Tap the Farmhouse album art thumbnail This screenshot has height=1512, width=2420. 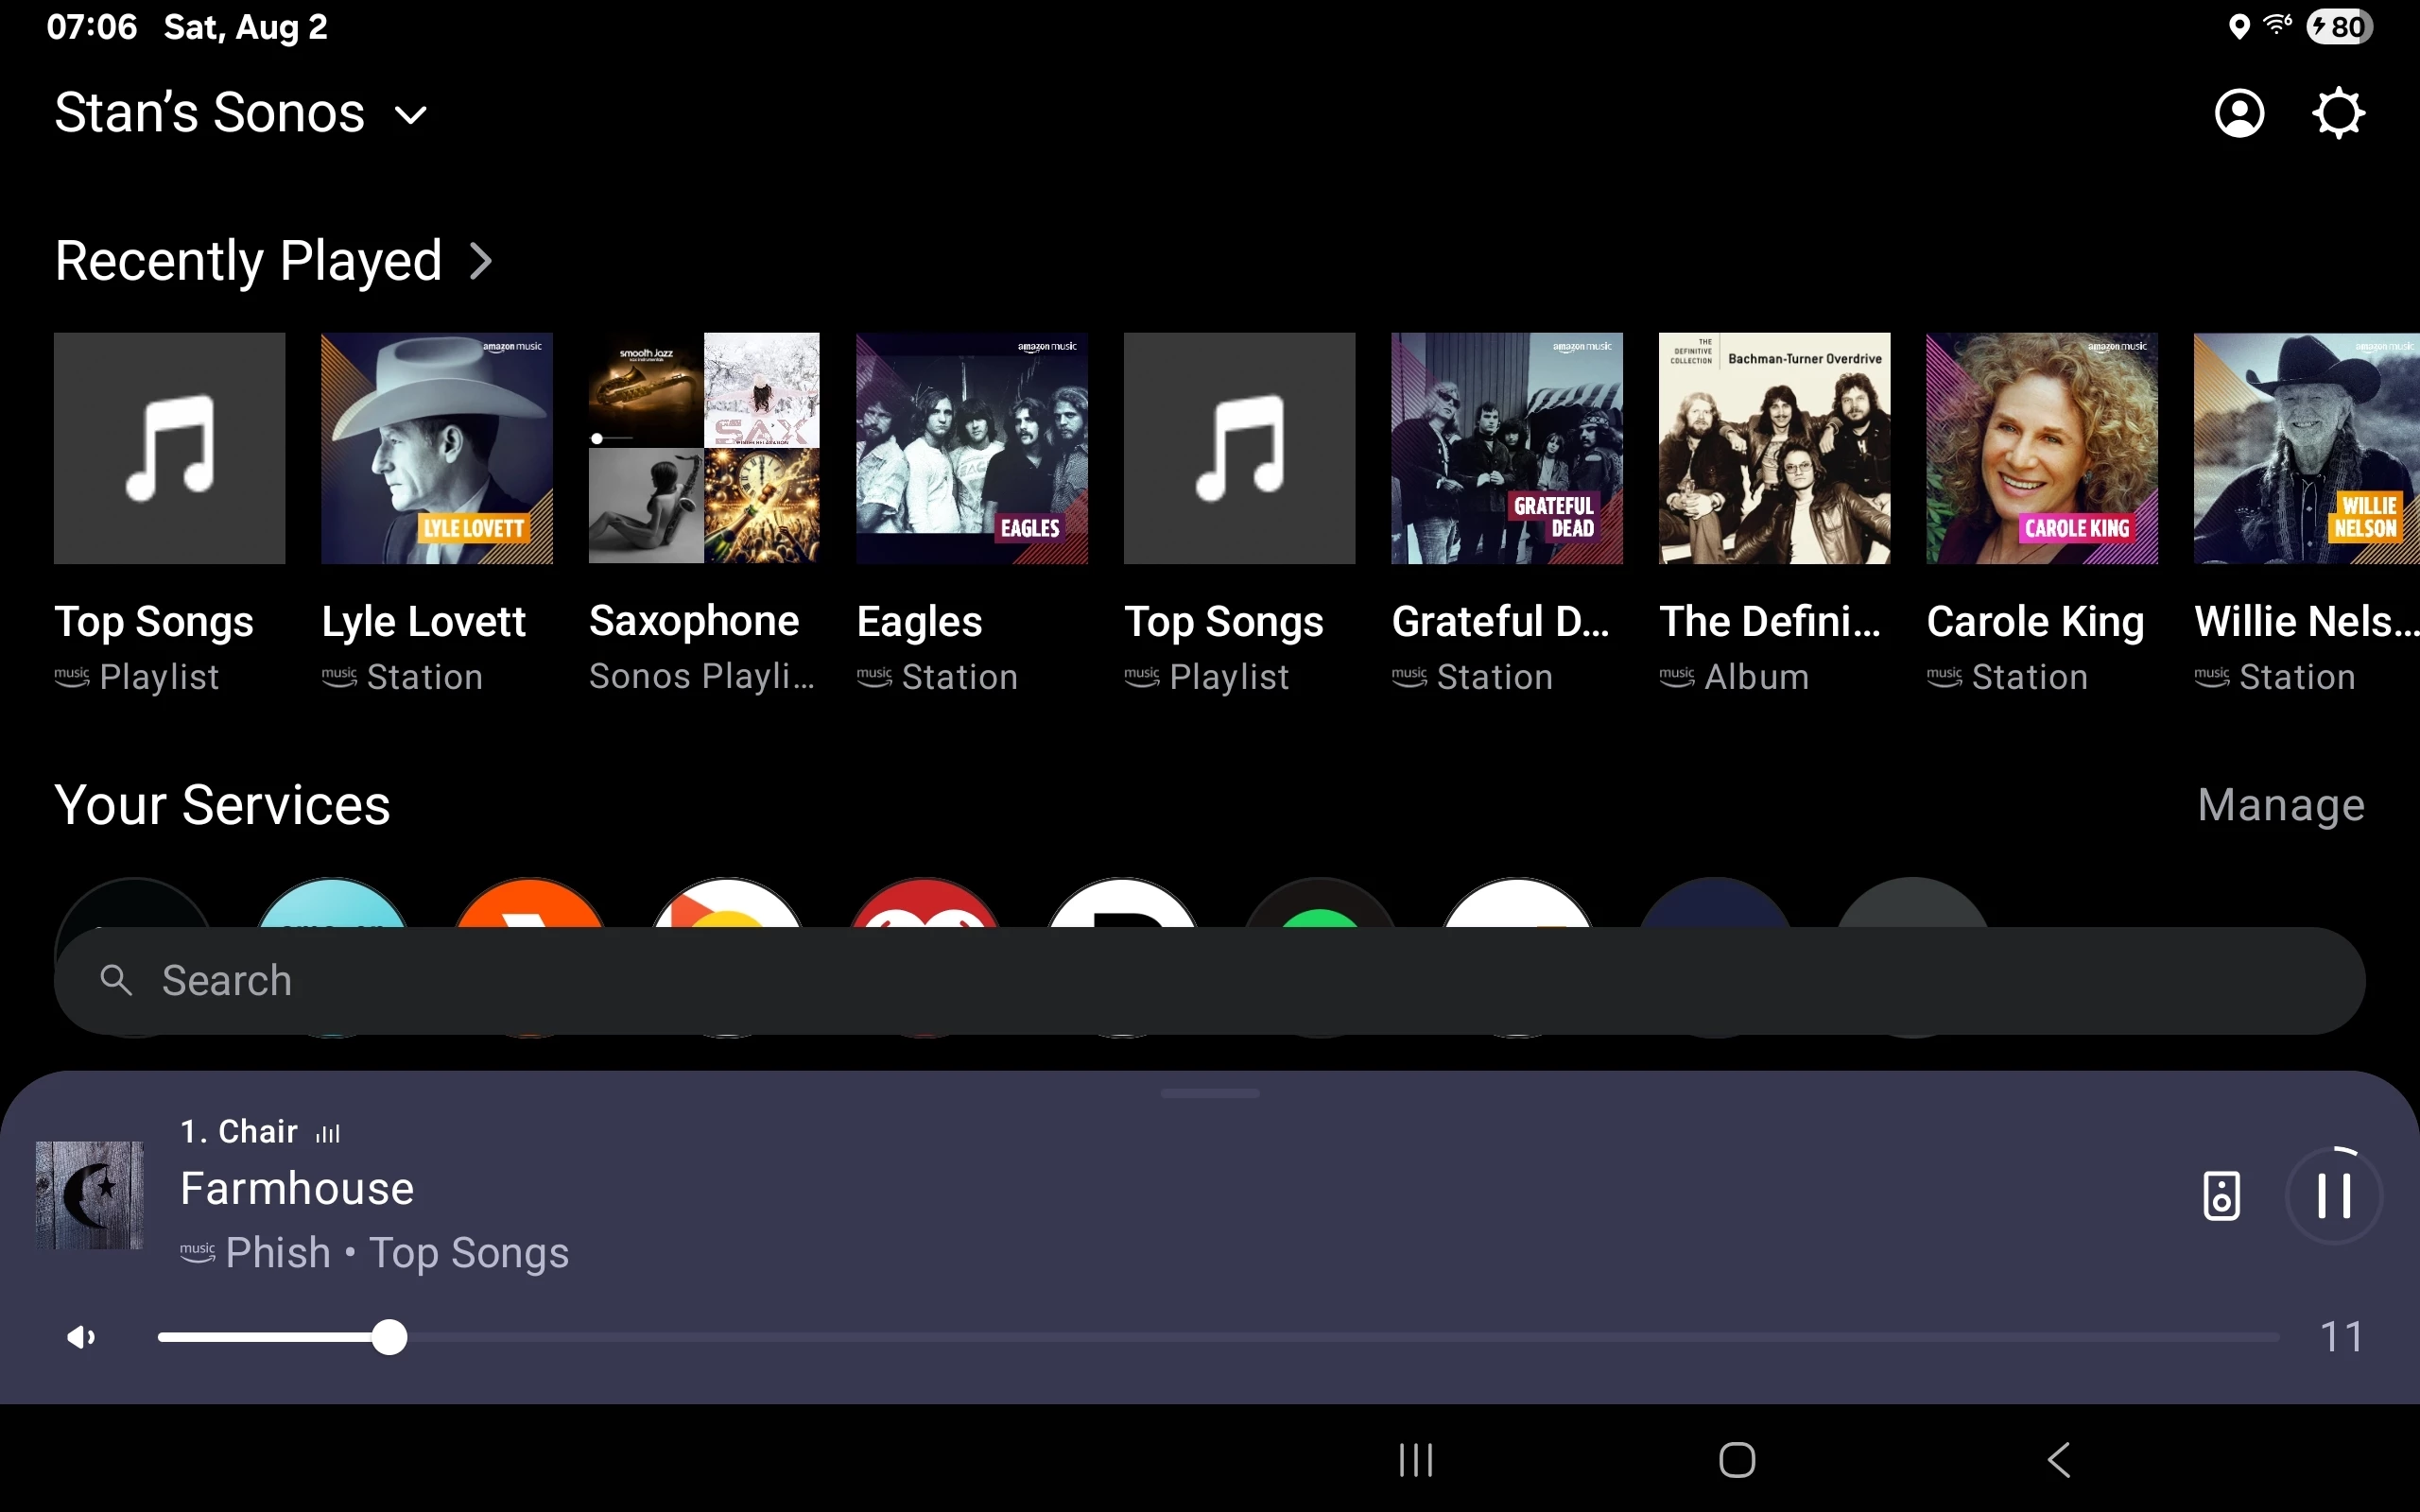point(89,1195)
